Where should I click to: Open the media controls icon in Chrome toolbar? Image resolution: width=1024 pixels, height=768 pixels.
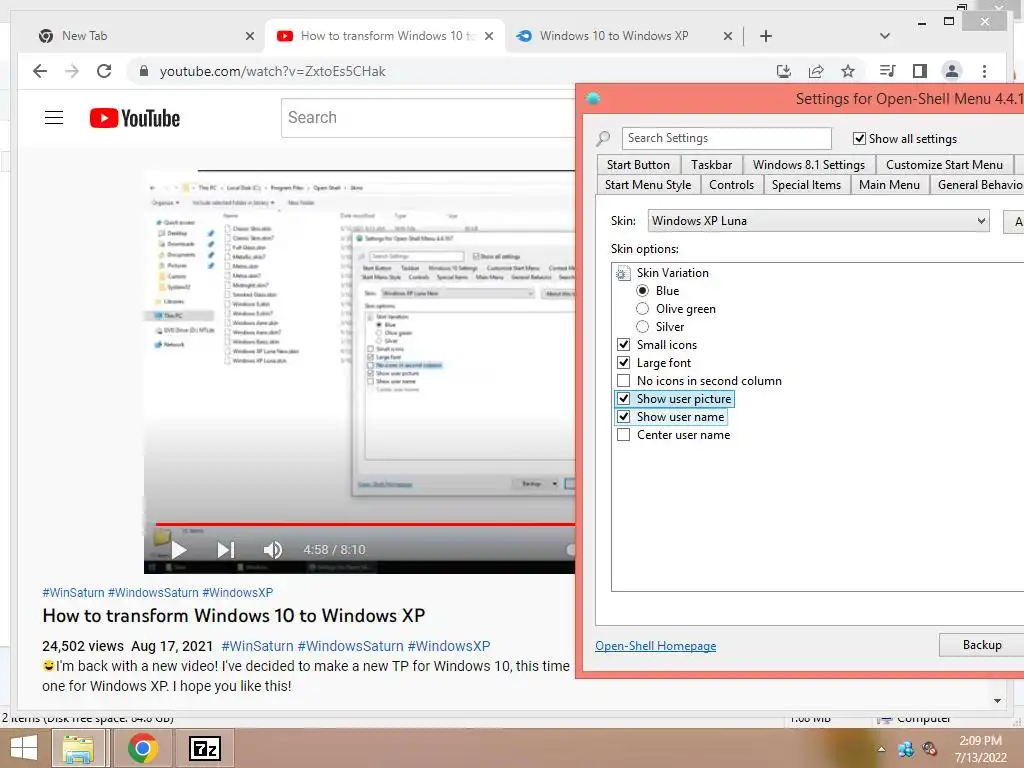pyautogui.click(x=888, y=71)
